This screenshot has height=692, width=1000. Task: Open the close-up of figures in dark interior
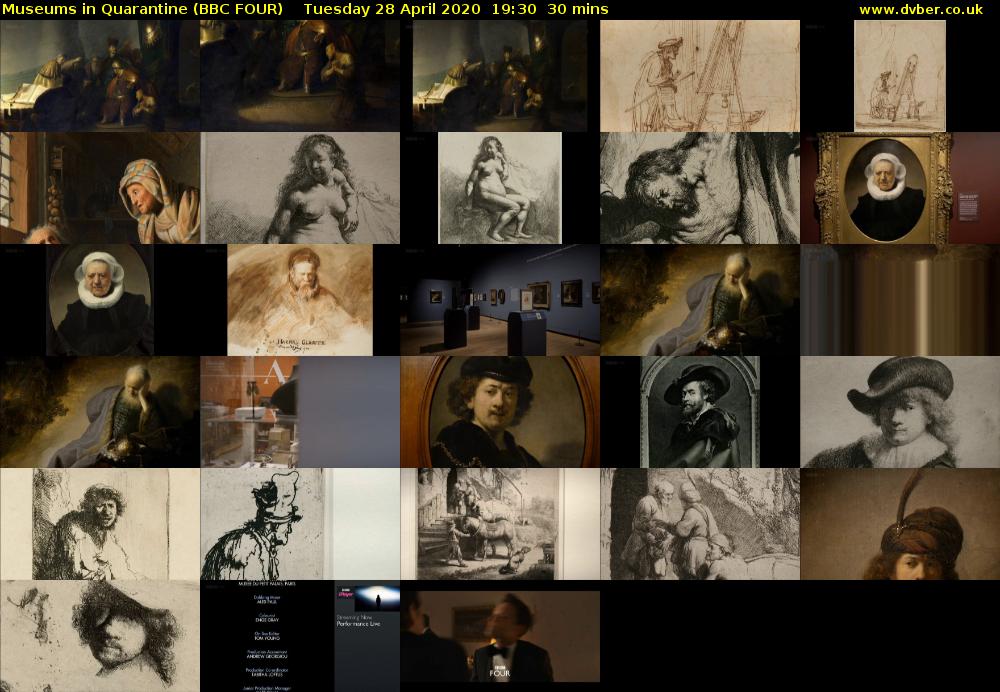click(300, 76)
